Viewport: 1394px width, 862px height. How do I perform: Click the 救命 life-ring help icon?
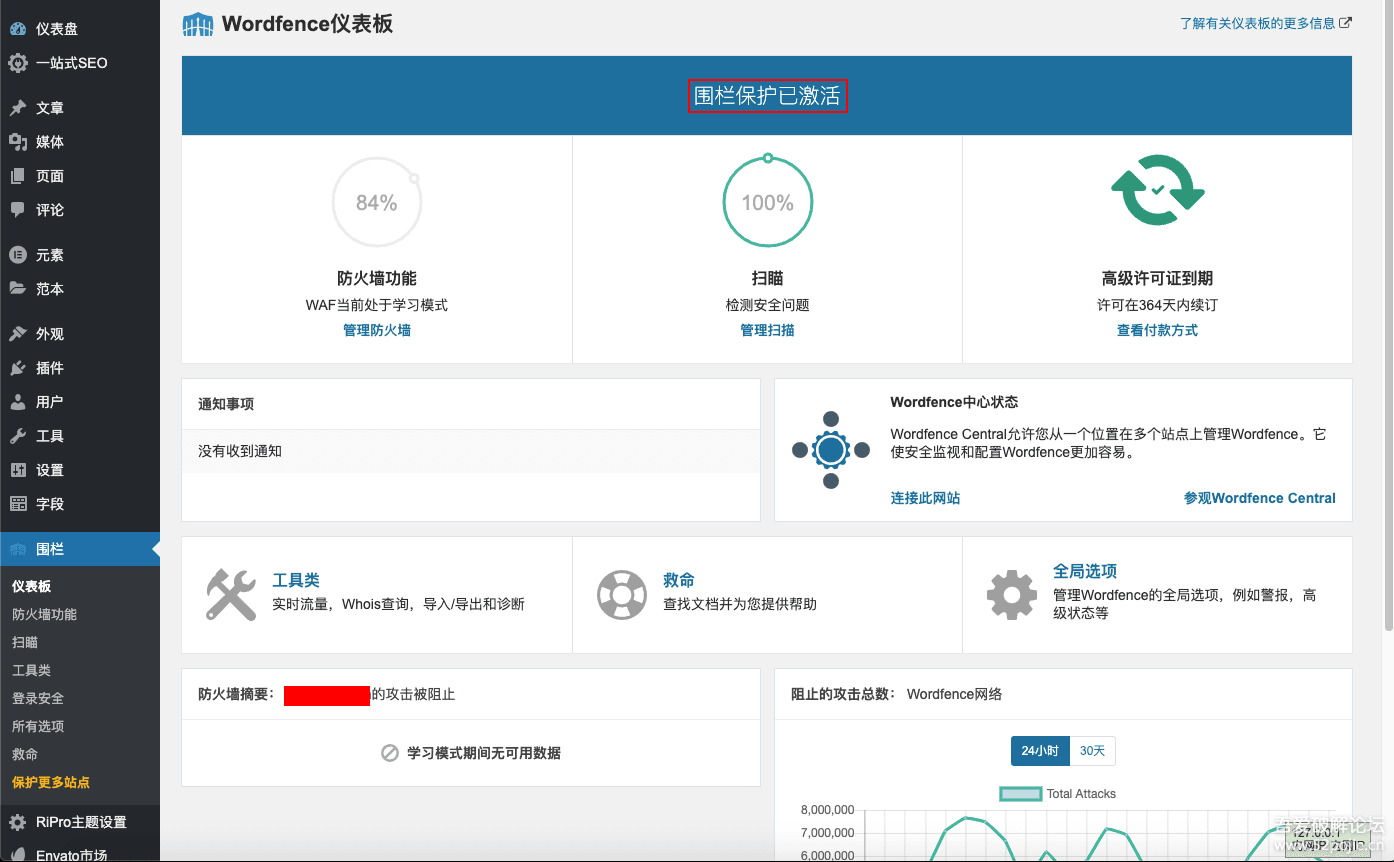click(622, 594)
